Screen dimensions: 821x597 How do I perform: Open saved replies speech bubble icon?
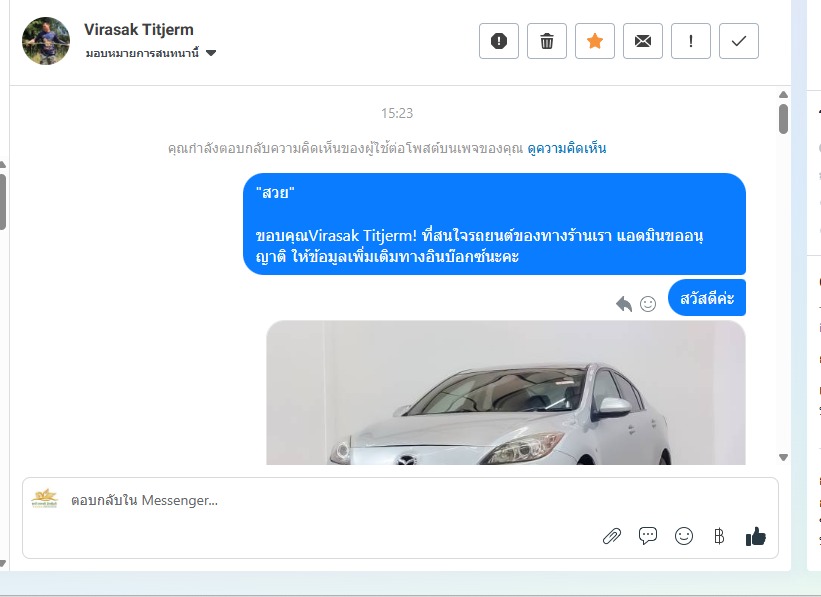648,536
